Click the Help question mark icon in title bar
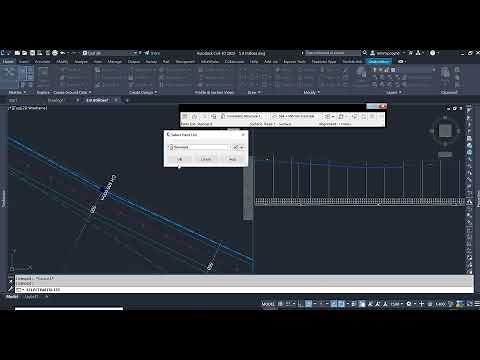Image resolution: width=480 pixels, height=360 pixels. click(x=433, y=53)
